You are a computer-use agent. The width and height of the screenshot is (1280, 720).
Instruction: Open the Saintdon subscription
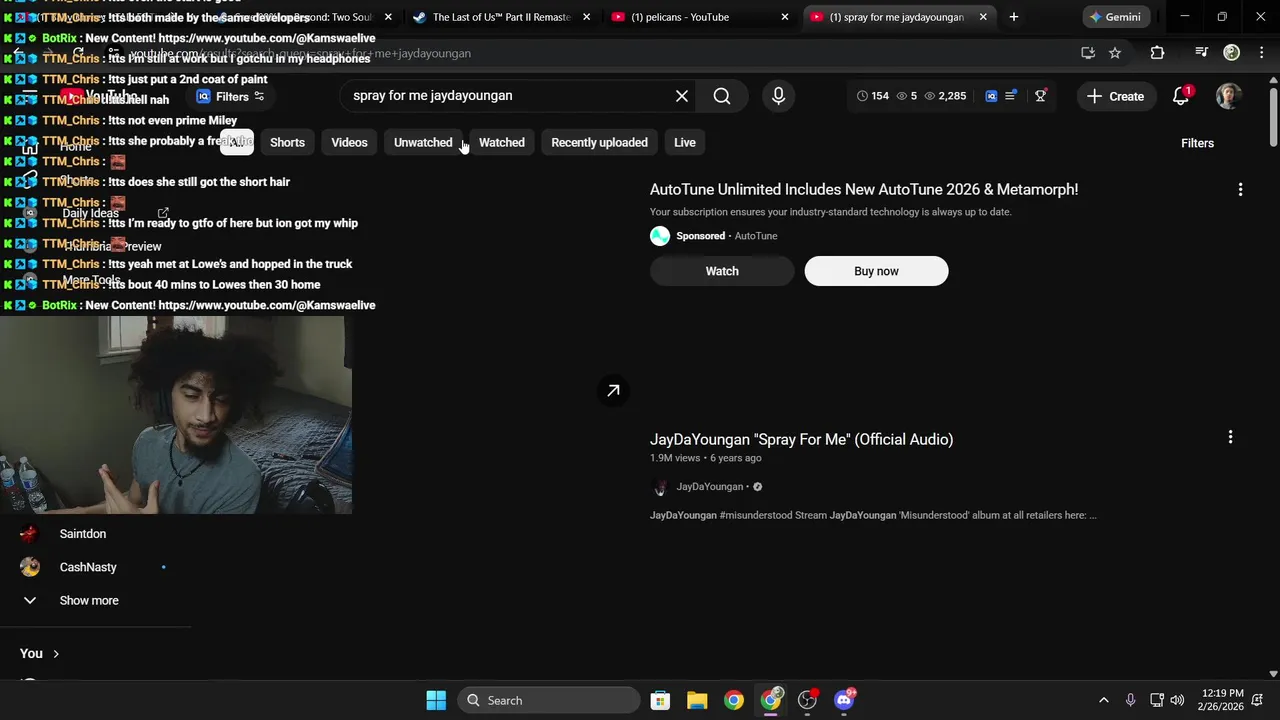pyautogui.click(x=83, y=534)
